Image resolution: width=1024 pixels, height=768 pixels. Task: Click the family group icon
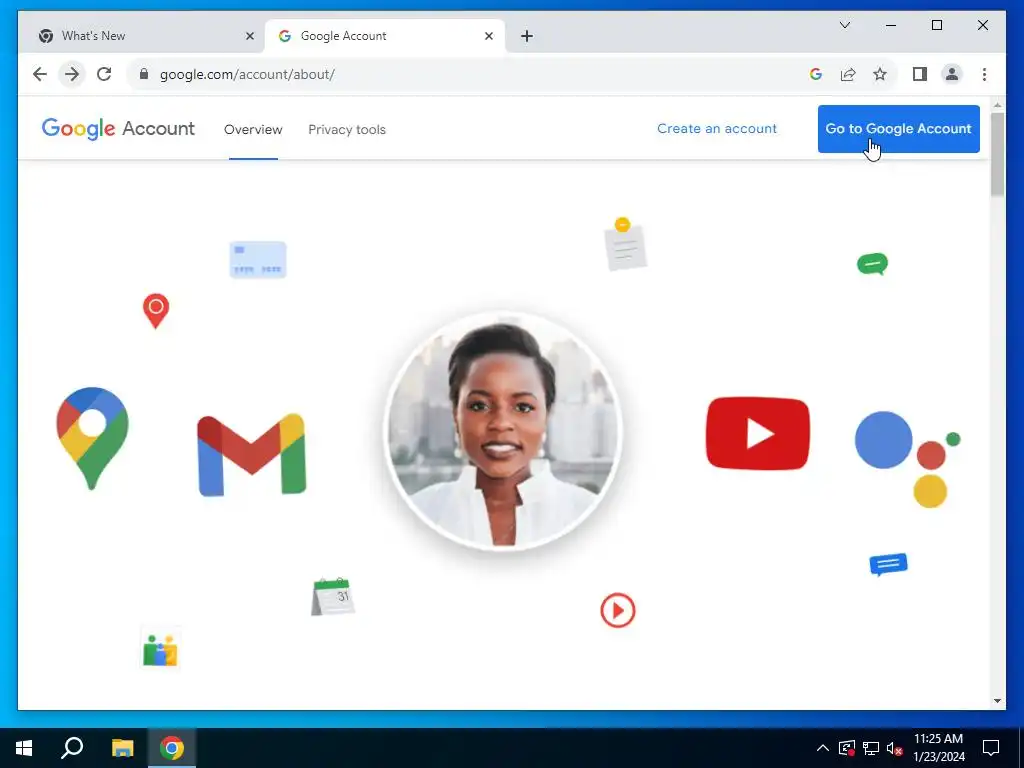160,648
